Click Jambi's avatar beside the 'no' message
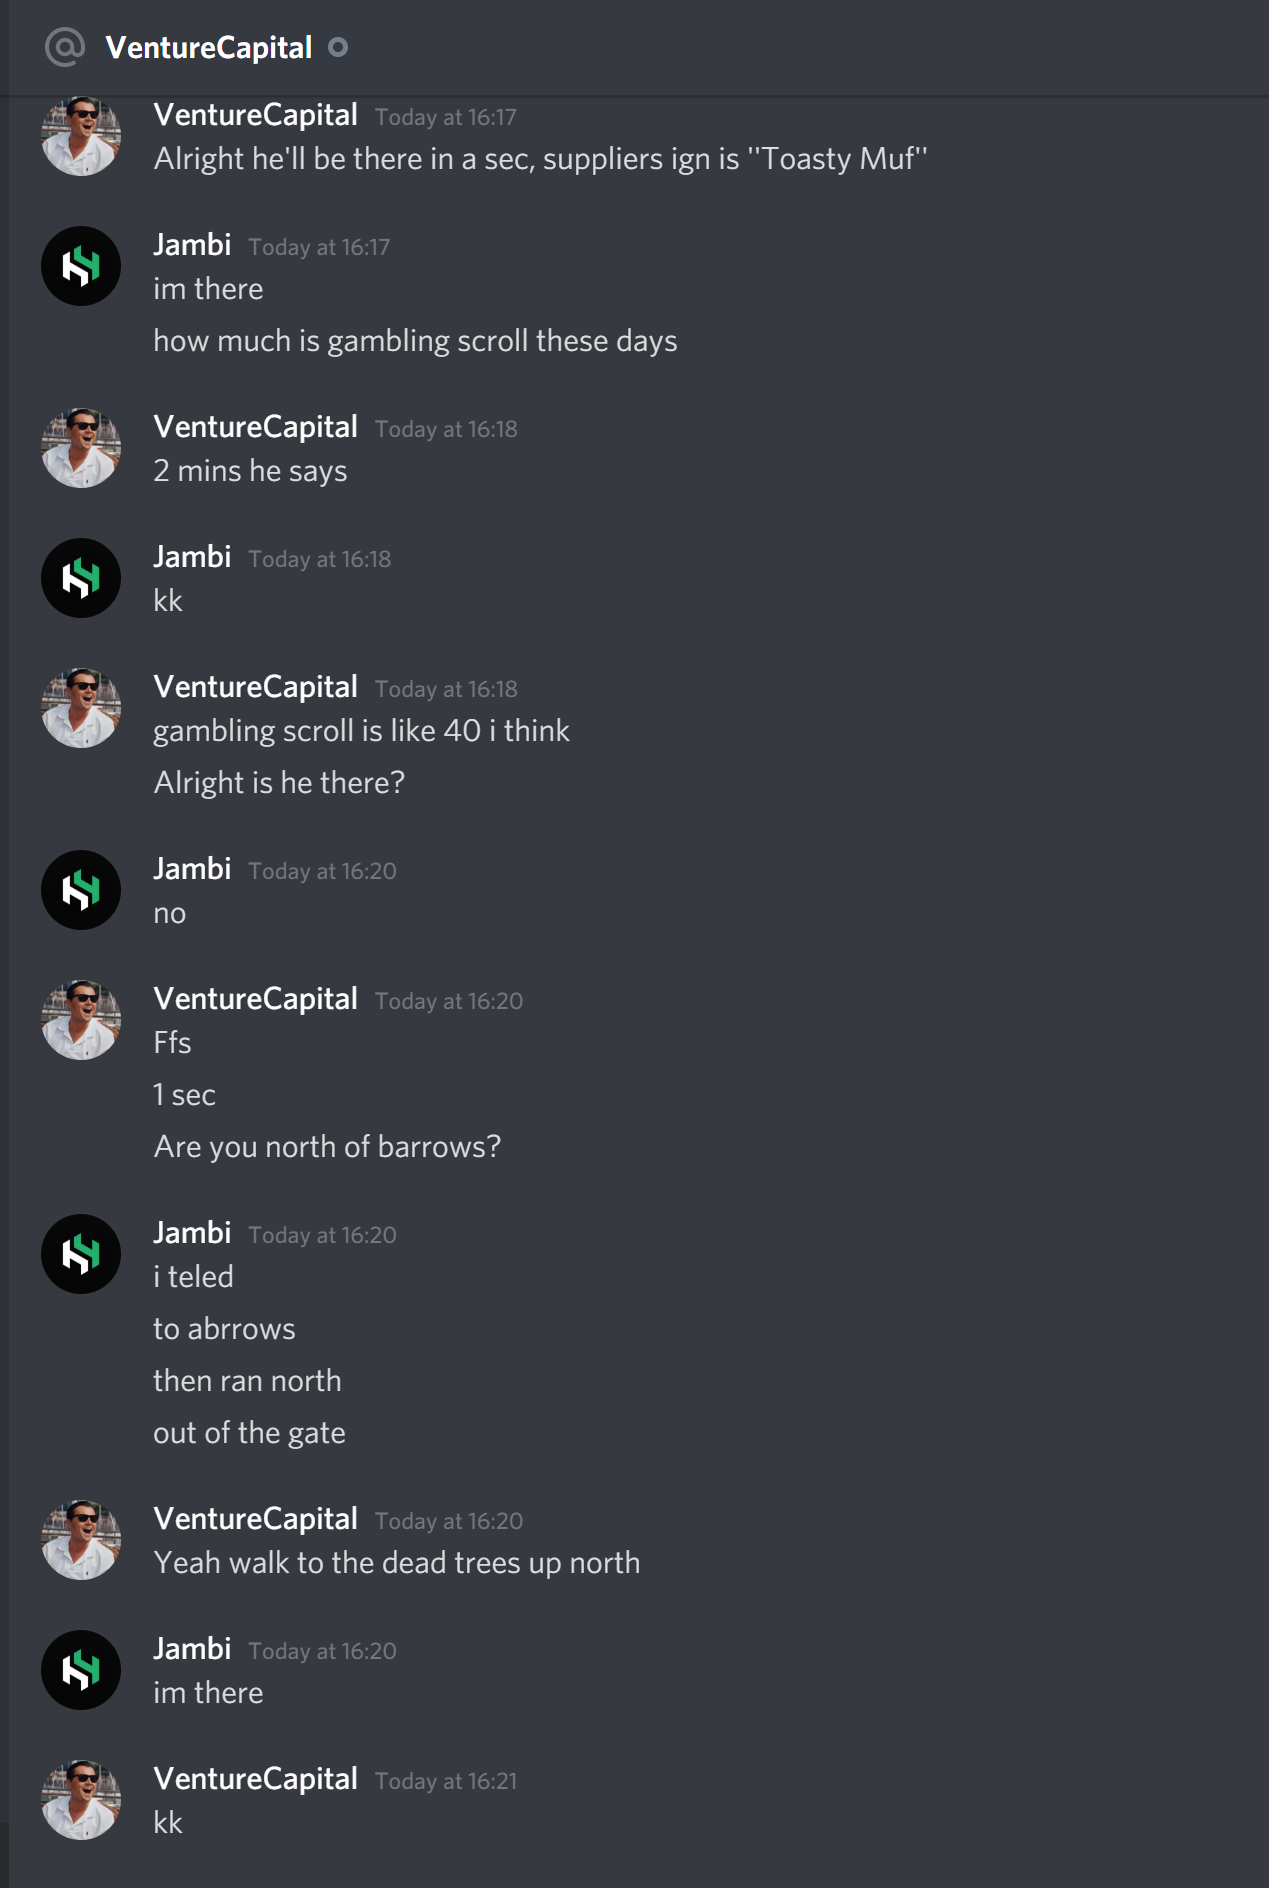 tap(81, 890)
